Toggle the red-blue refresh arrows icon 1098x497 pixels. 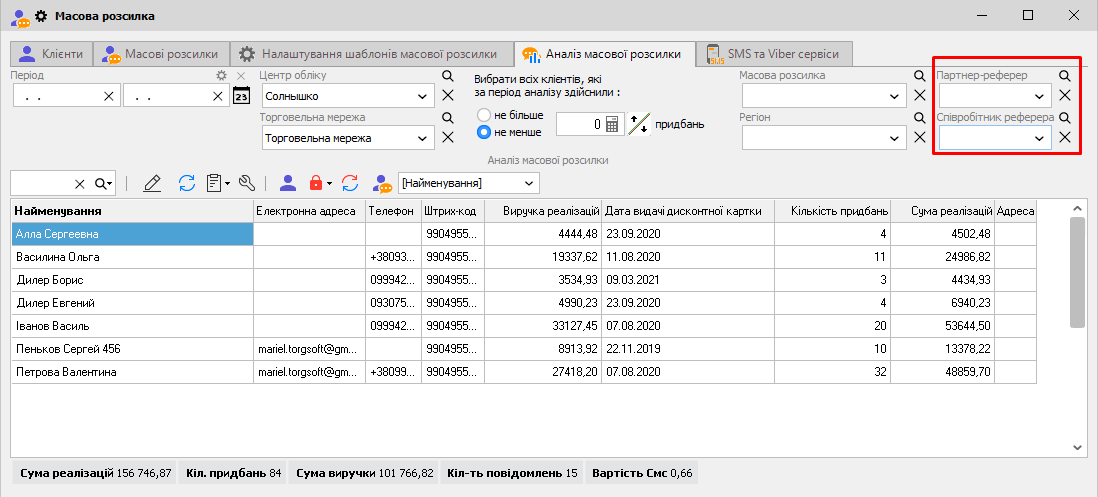click(350, 183)
